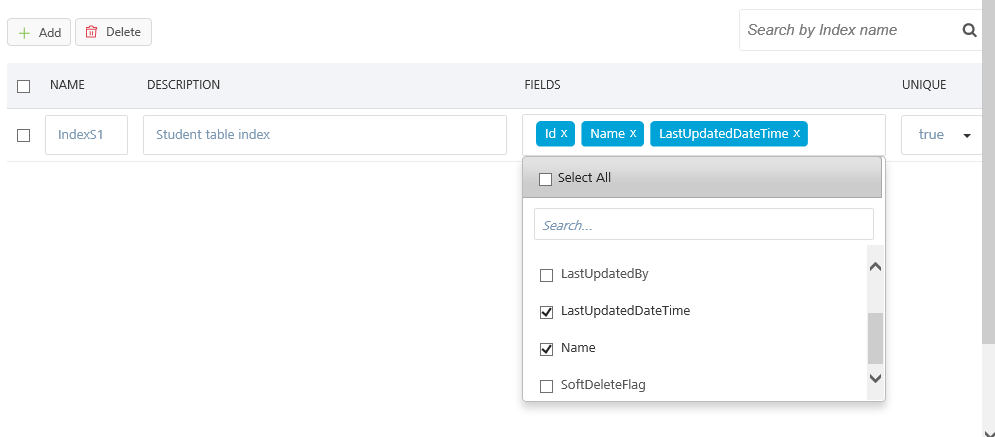This screenshot has height=437, width=995.
Task: Enable the LastUpdatedBy field checkbox
Action: (x=547, y=275)
